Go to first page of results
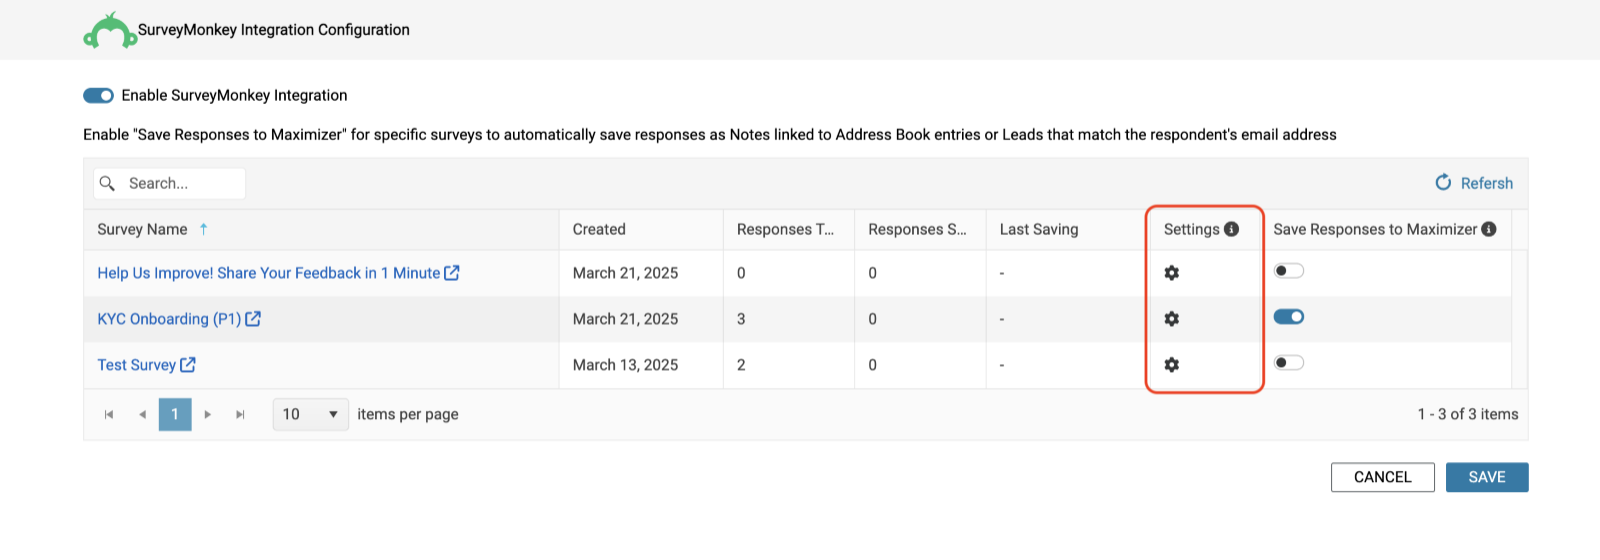The width and height of the screenshot is (1600, 560). click(x=109, y=414)
